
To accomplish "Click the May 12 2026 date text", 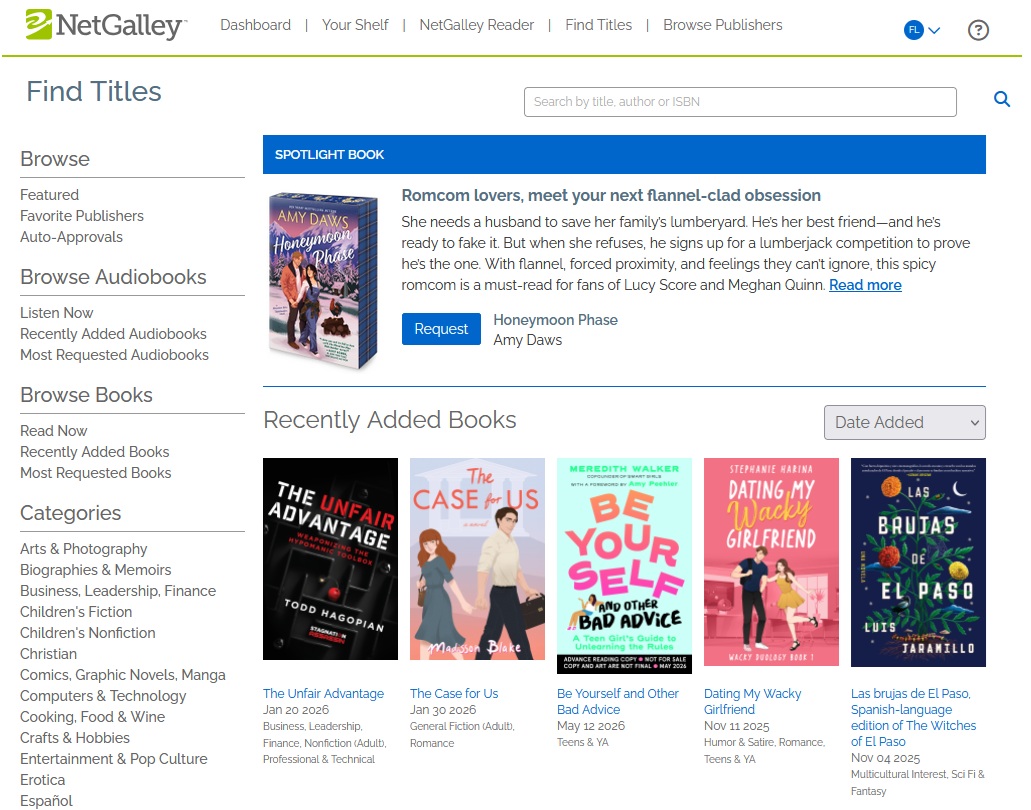I will tap(591, 726).
